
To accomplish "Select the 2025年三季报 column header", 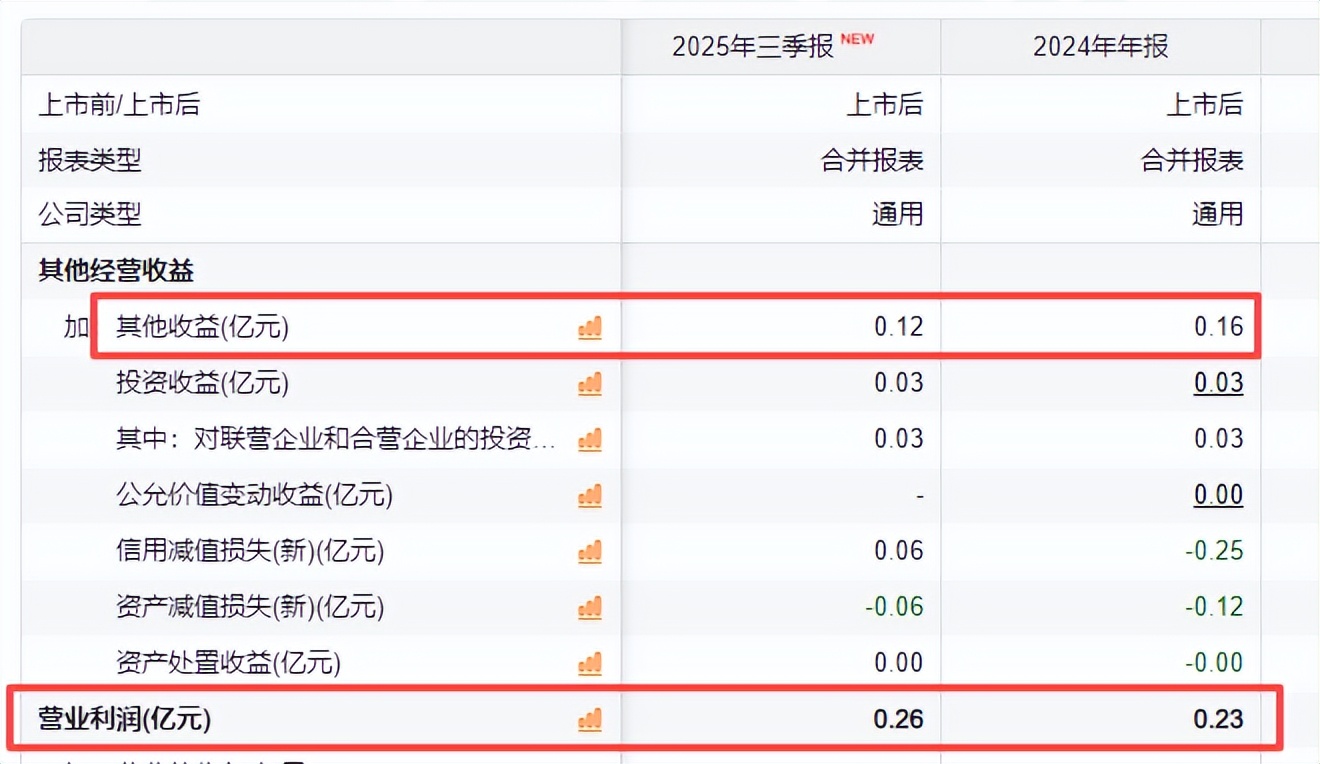I will tap(752, 47).
